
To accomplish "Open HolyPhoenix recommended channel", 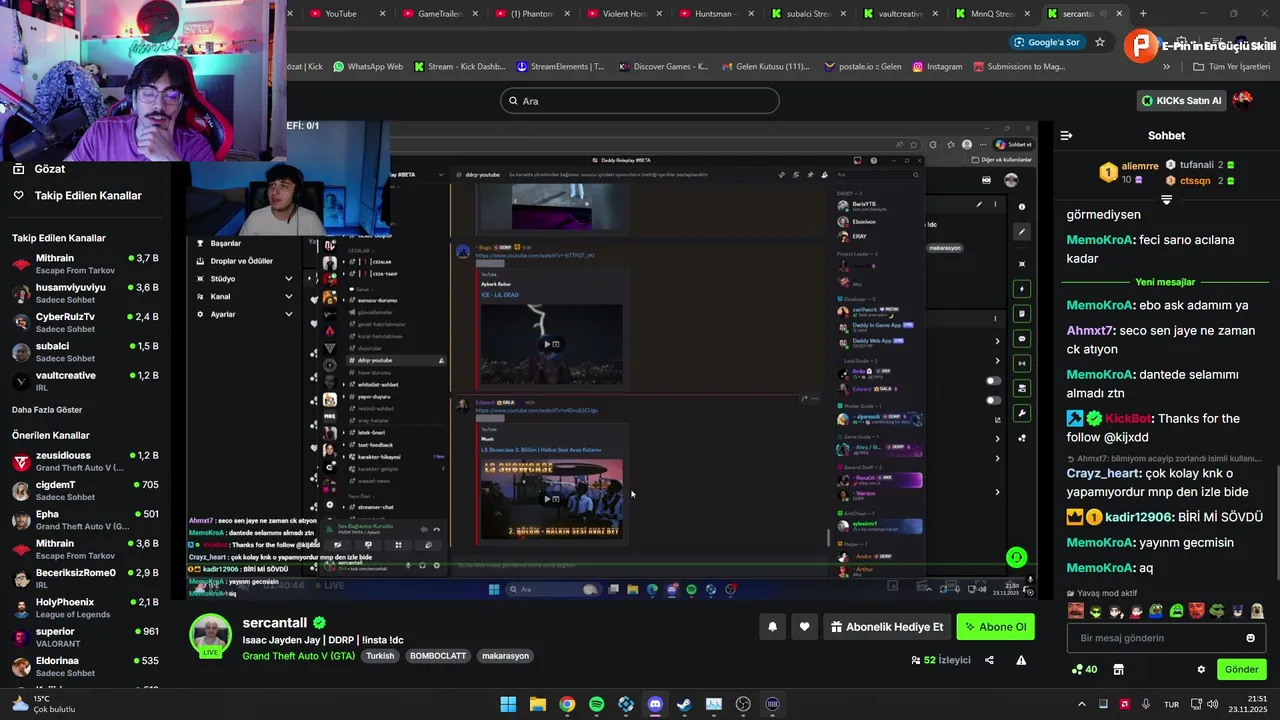I will point(85,608).
